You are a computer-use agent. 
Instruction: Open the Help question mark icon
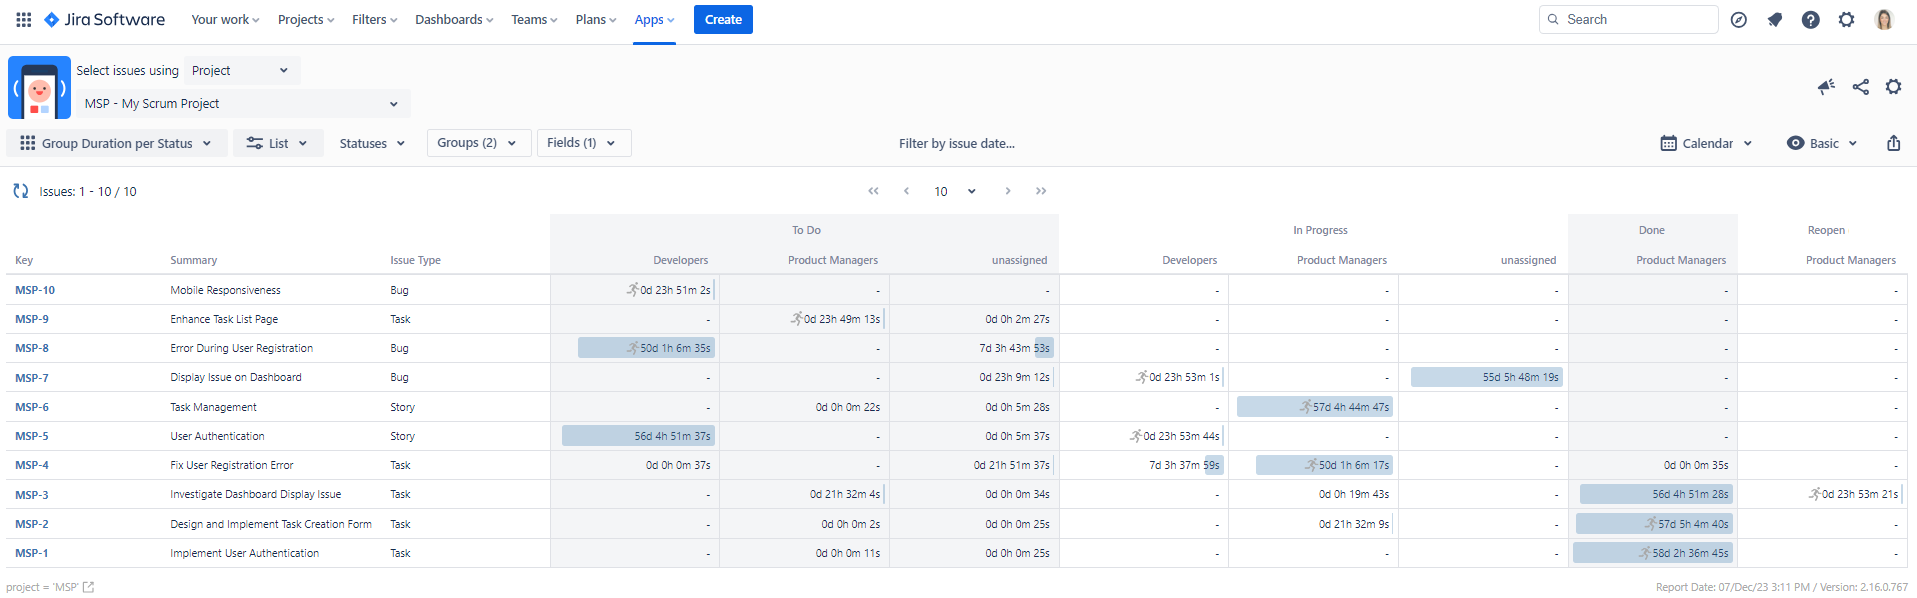coord(1810,20)
